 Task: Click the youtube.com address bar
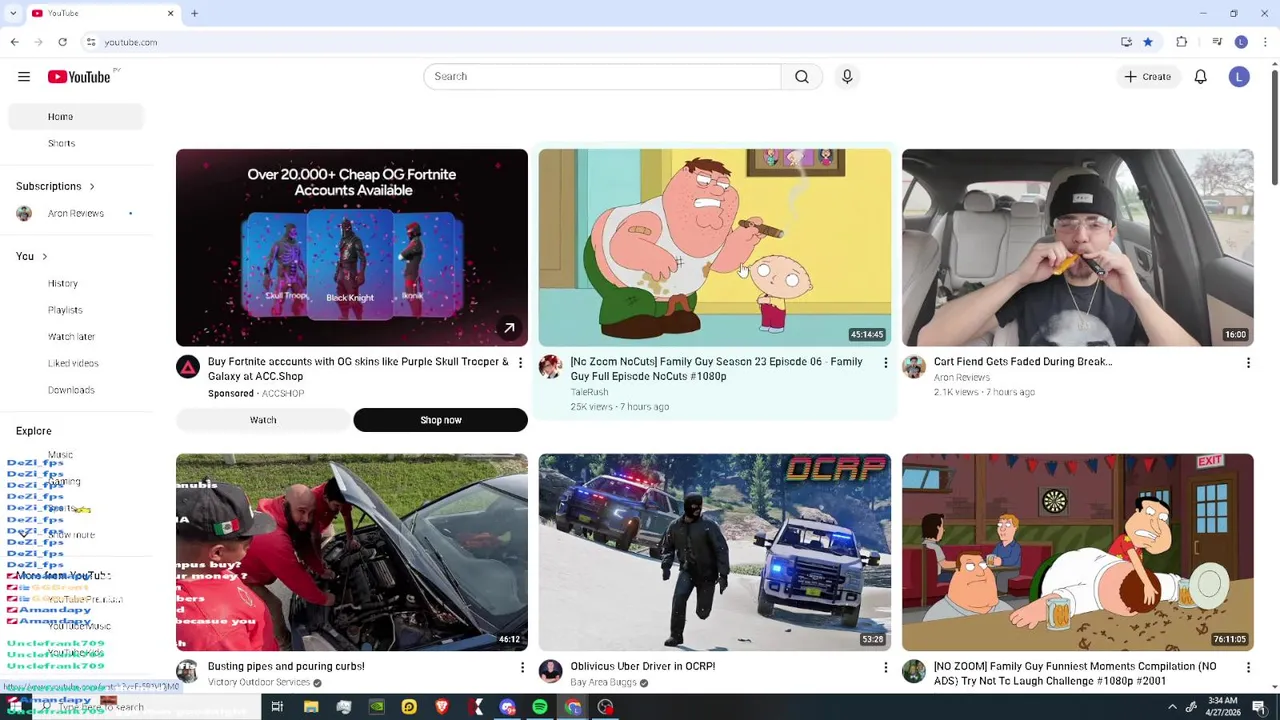click(x=600, y=42)
